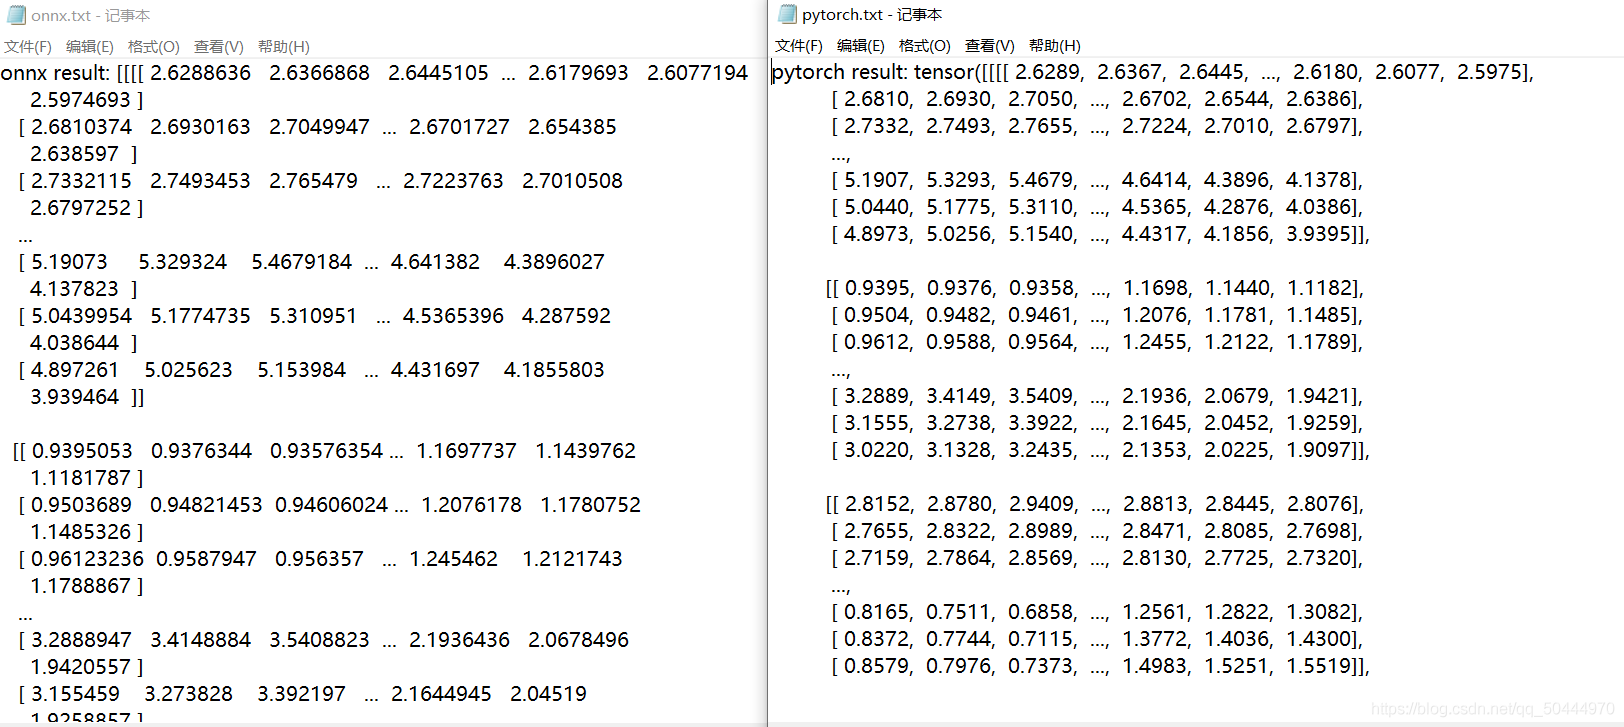Click value 3.155459 in onnx window

[x=75, y=694]
